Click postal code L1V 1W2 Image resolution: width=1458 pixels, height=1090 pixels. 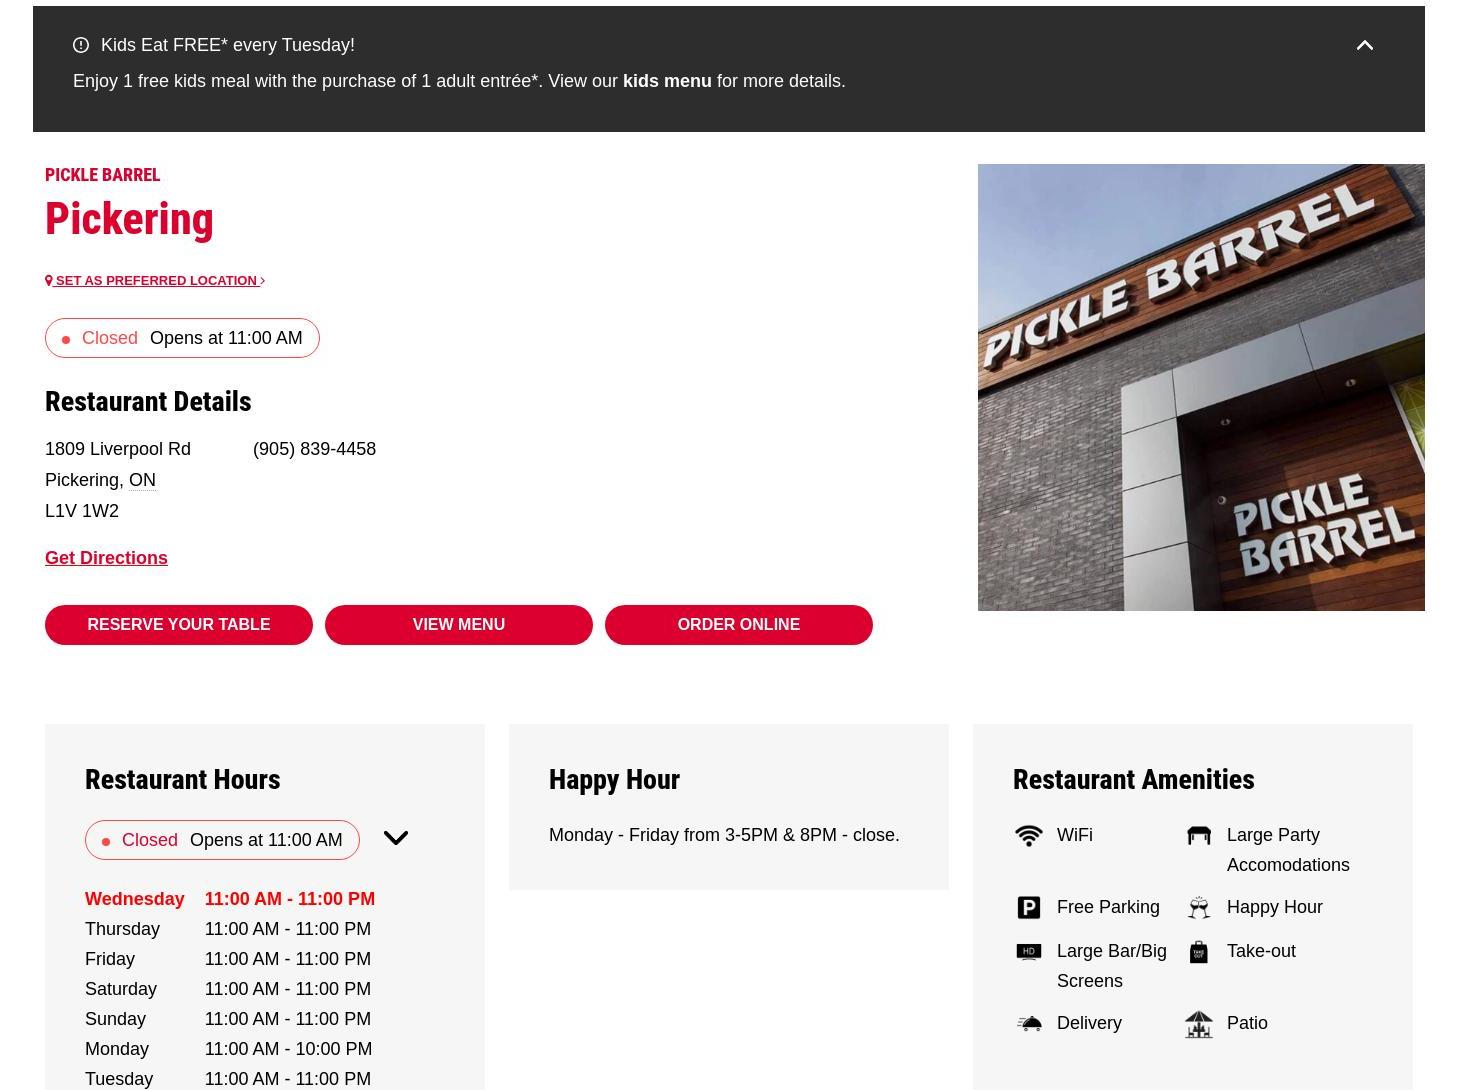[82, 511]
